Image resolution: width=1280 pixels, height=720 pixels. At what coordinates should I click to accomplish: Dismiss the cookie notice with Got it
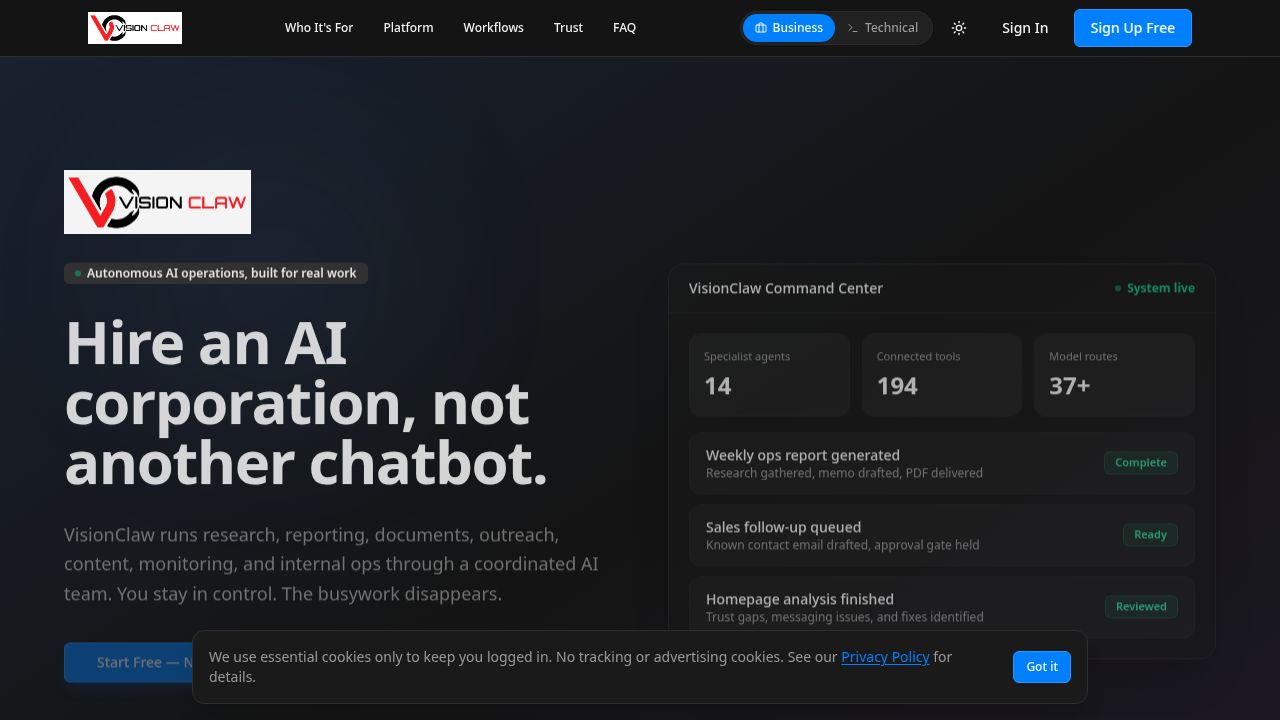1041,666
